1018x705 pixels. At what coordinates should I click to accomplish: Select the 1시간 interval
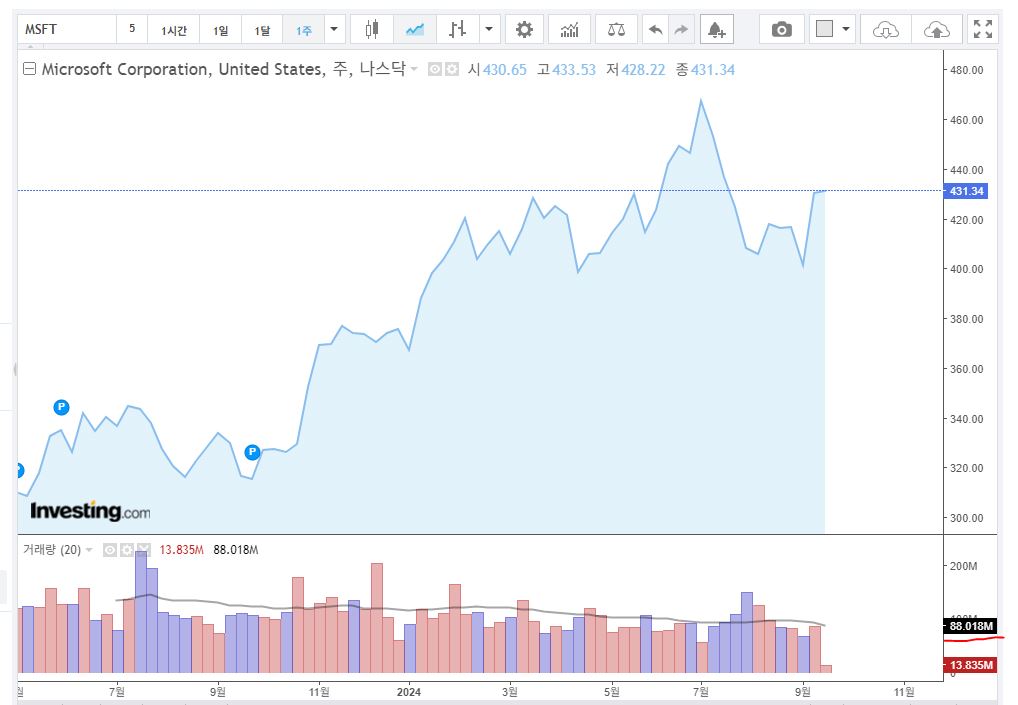click(173, 29)
